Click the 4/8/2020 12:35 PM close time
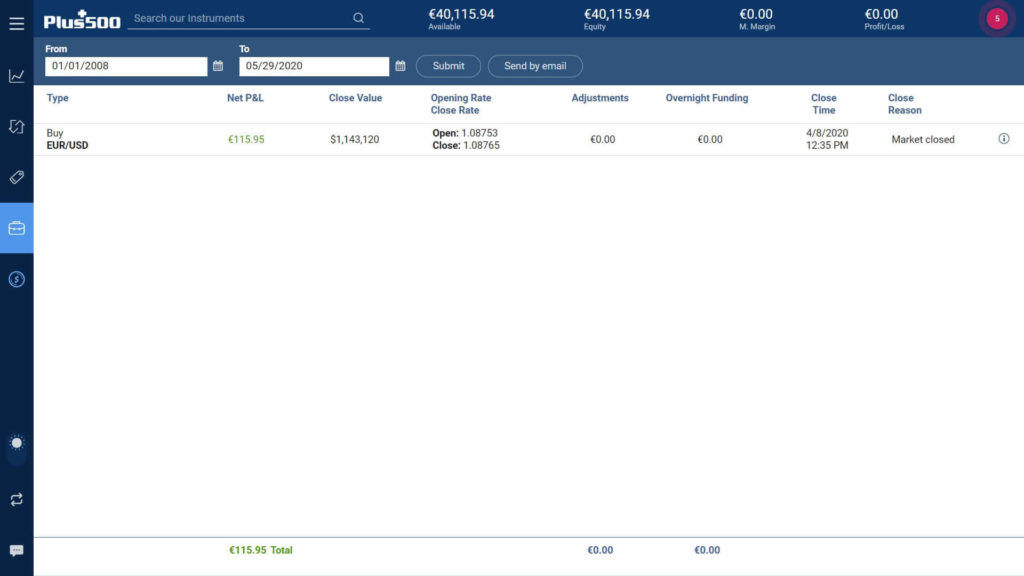This screenshot has height=576, width=1024. tap(827, 139)
